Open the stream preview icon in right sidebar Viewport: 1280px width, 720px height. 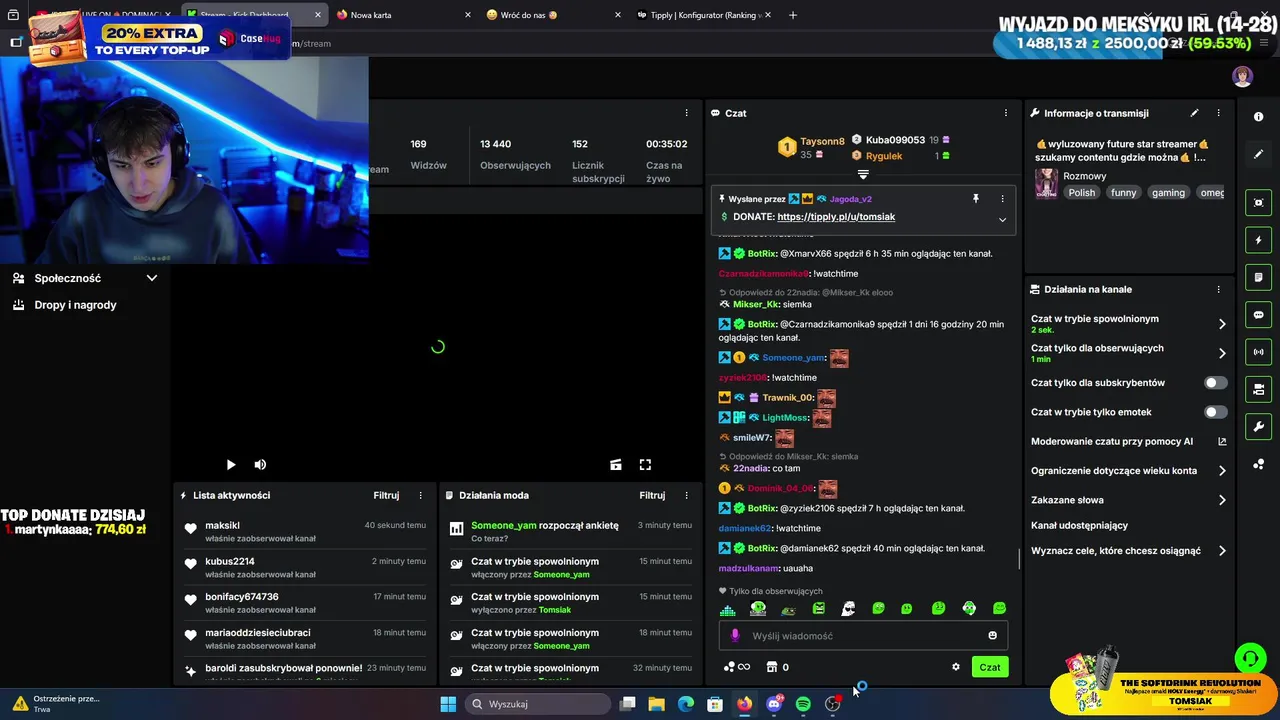click(x=1258, y=203)
